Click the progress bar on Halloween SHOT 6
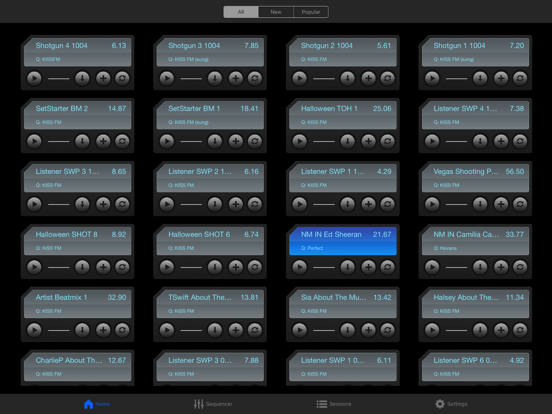 pyautogui.click(x=191, y=267)
